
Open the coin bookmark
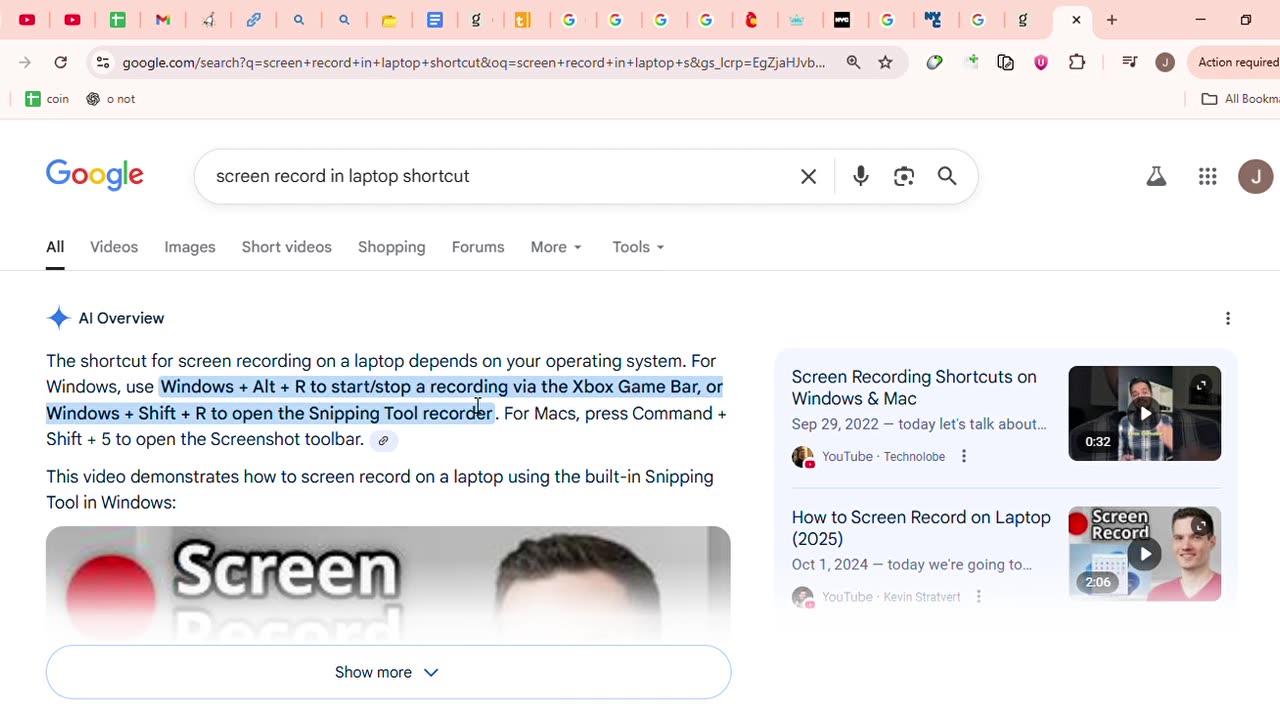tap(48, 99)
